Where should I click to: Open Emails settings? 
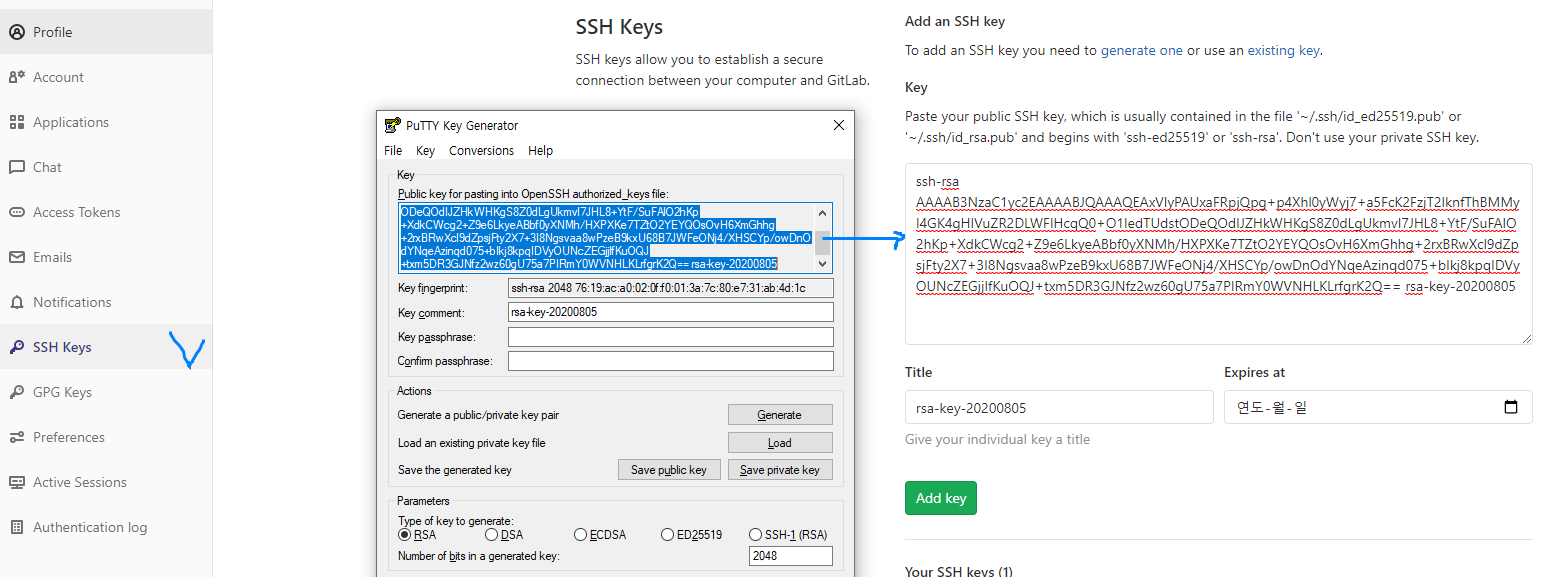(x=106, y=257)
